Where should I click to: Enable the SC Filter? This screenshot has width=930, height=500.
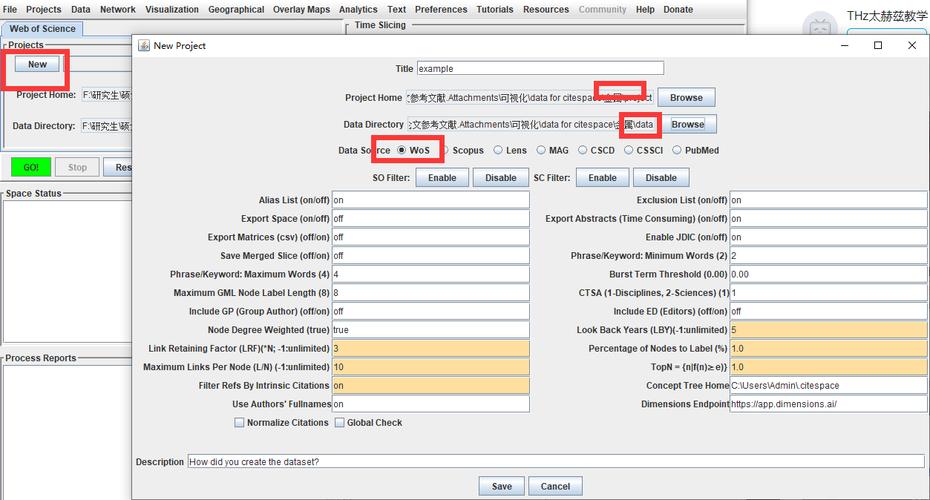(x=602, y=177)
